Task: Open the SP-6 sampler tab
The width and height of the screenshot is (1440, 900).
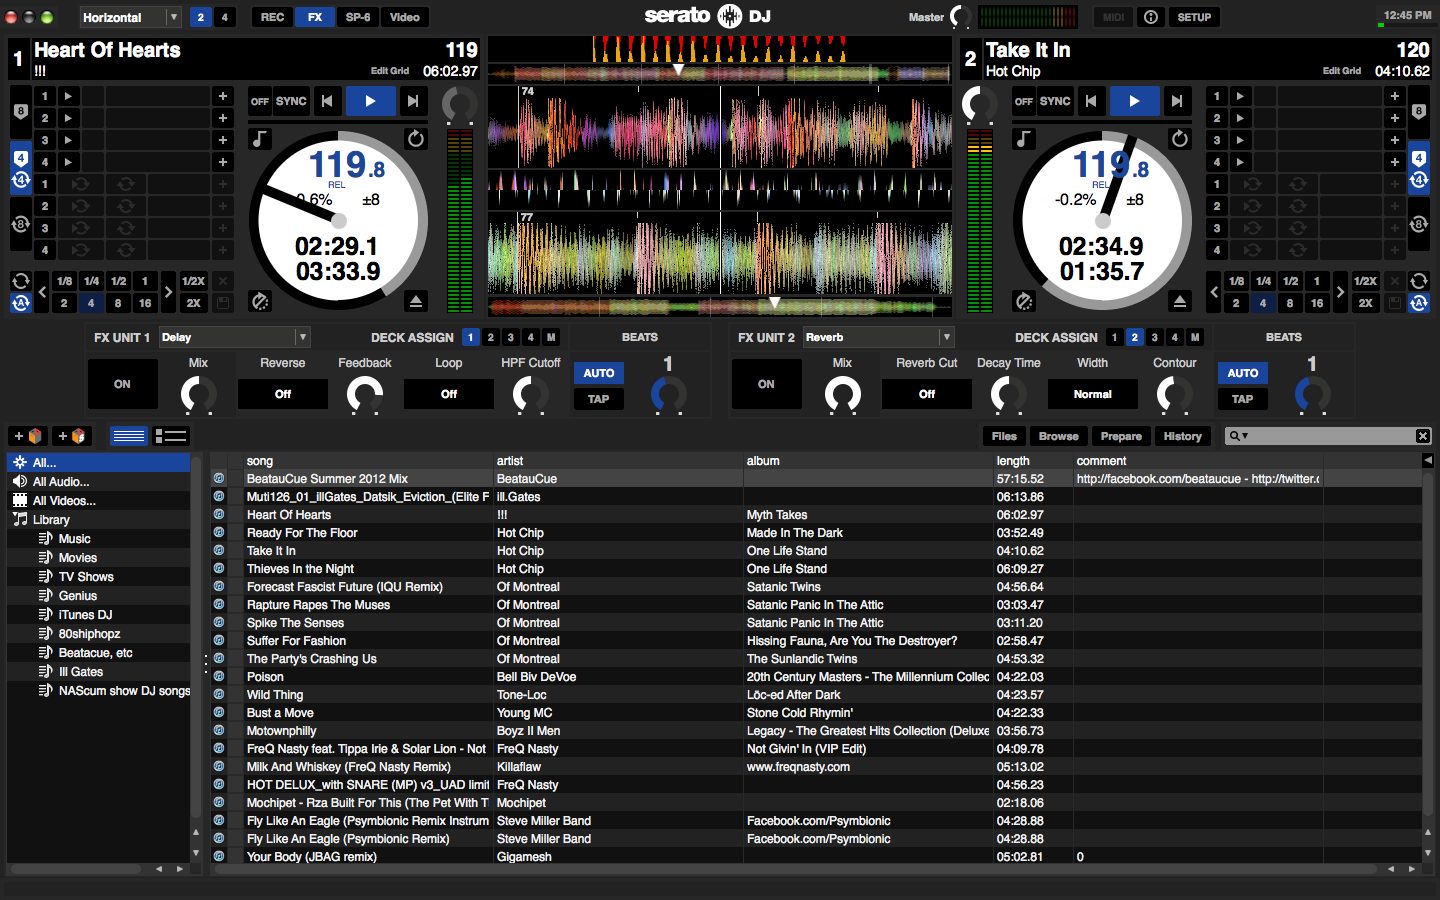Action: 358,17
